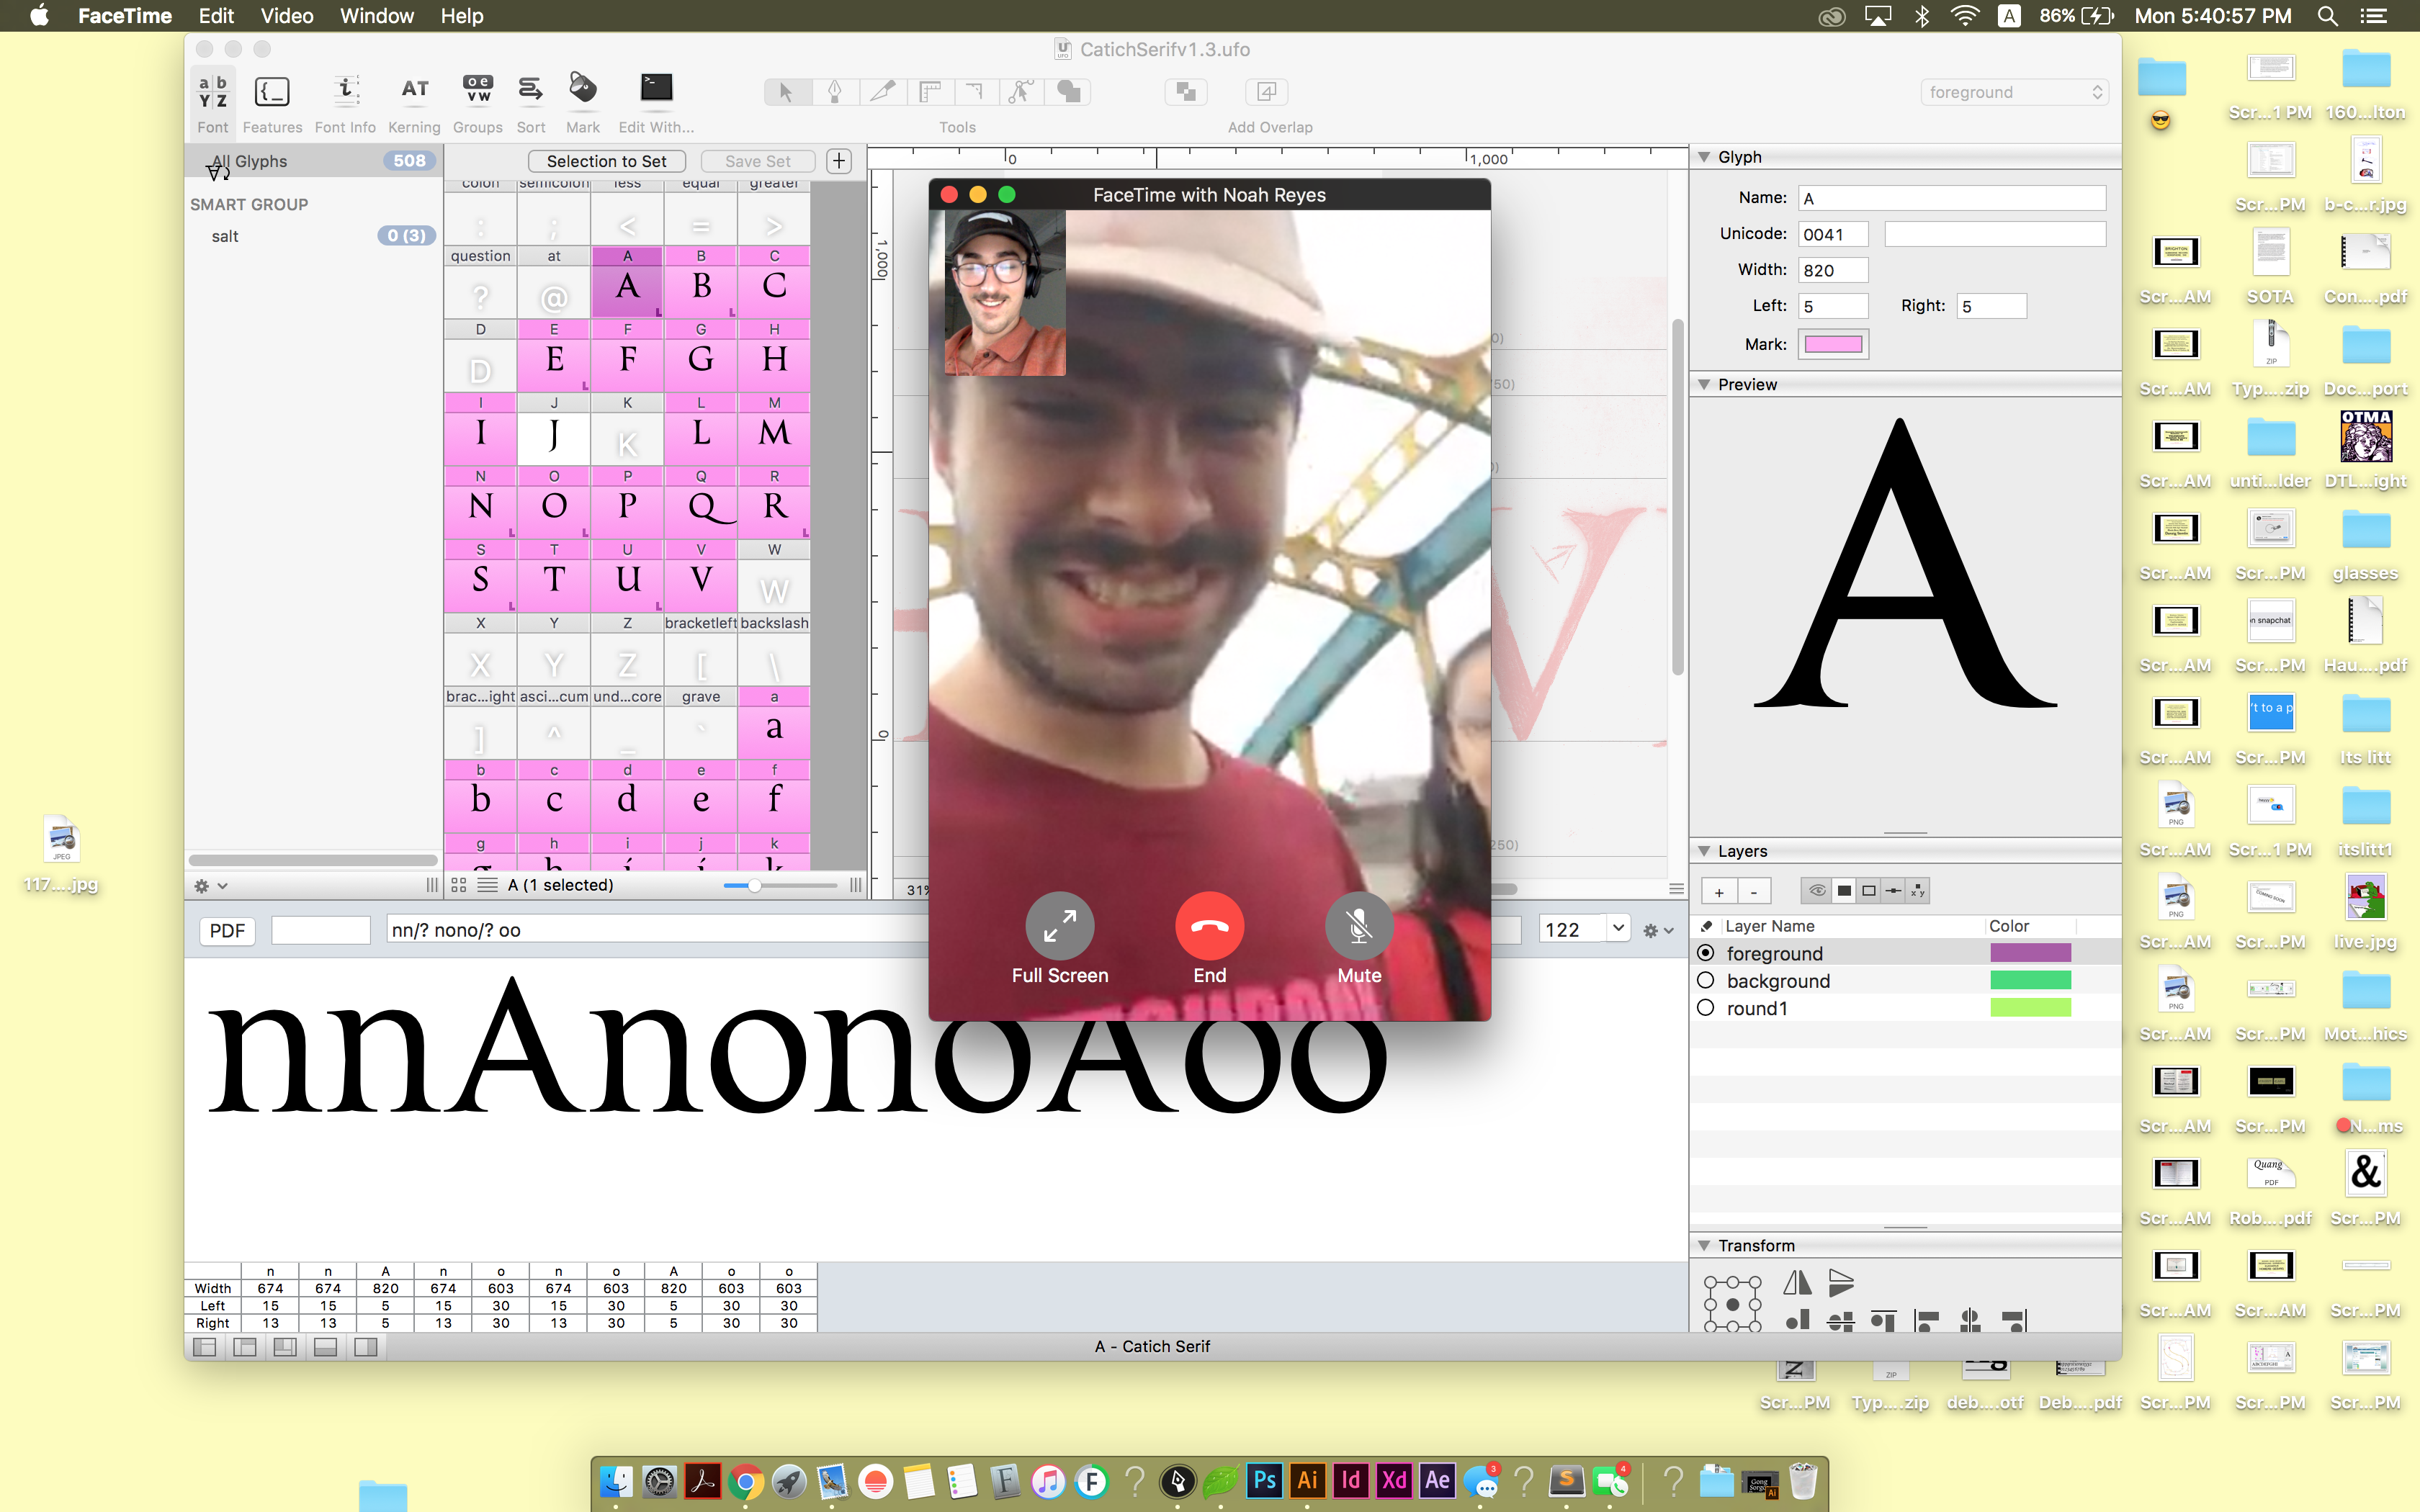Screen dimensions: 2420x1512
Task: Open the space center gear menu
Action: pos(1657,930)
